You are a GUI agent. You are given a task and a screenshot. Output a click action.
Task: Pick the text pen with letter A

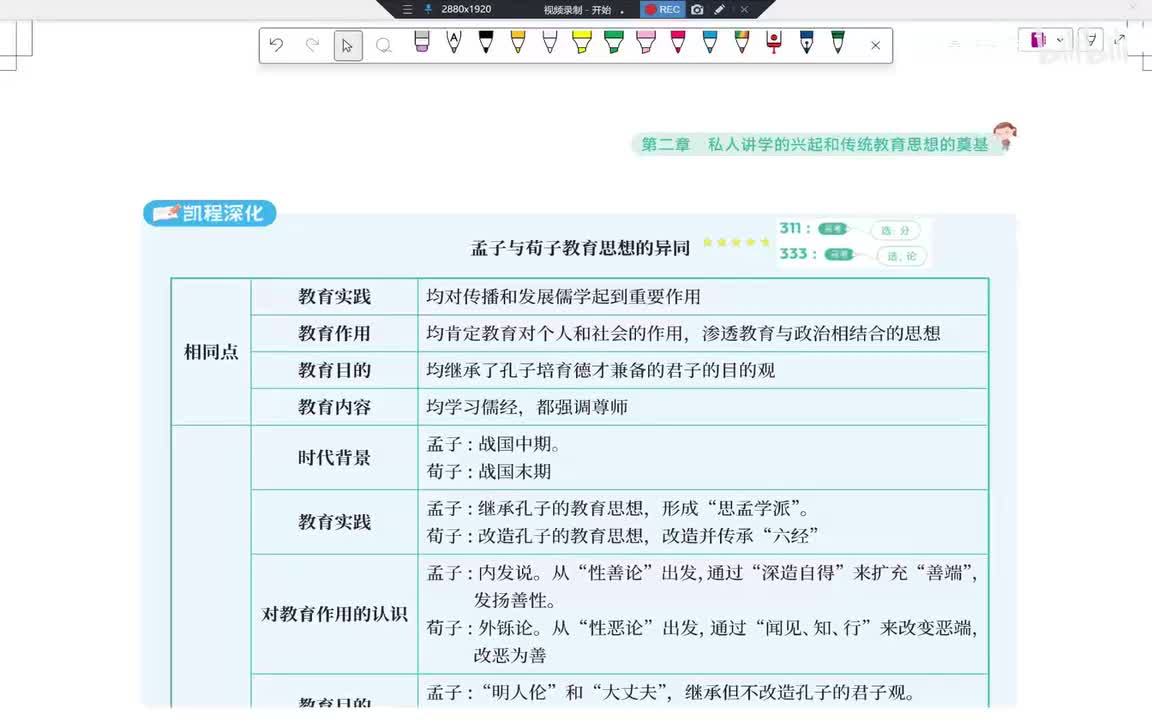pos(454,41)
